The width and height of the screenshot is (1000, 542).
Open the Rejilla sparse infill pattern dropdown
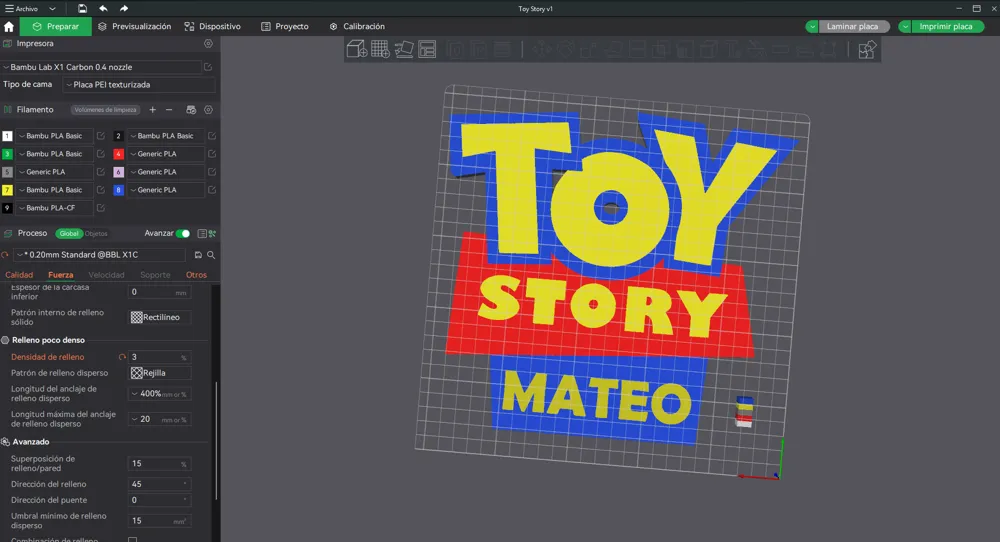pyautogui.click(x=159, y=373)
